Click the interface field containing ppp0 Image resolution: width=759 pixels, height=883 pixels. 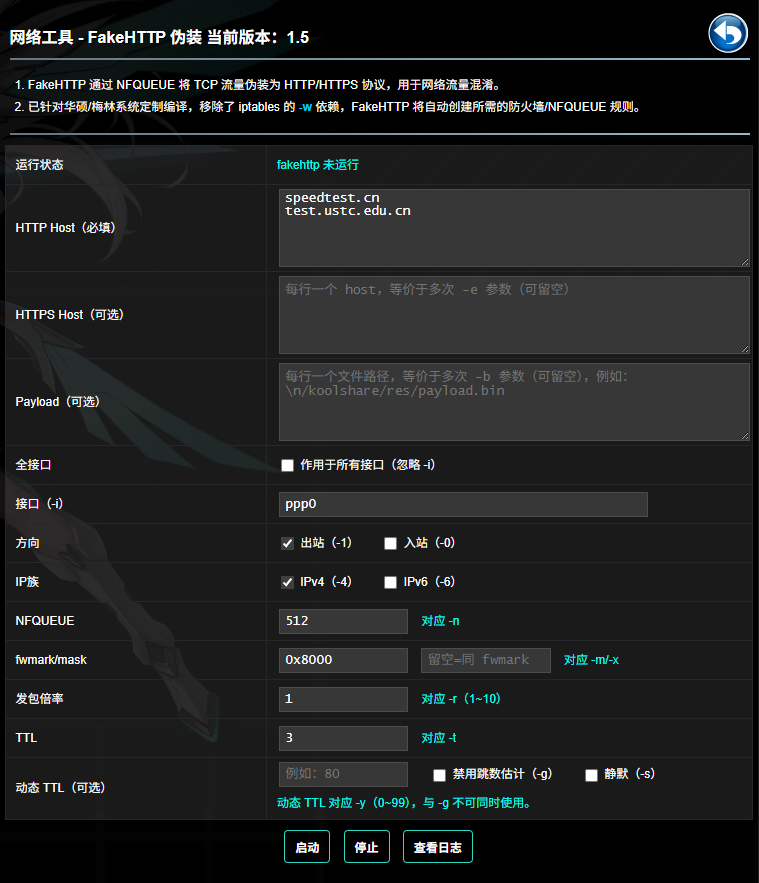pyautogui.click(x=463, y=504)
